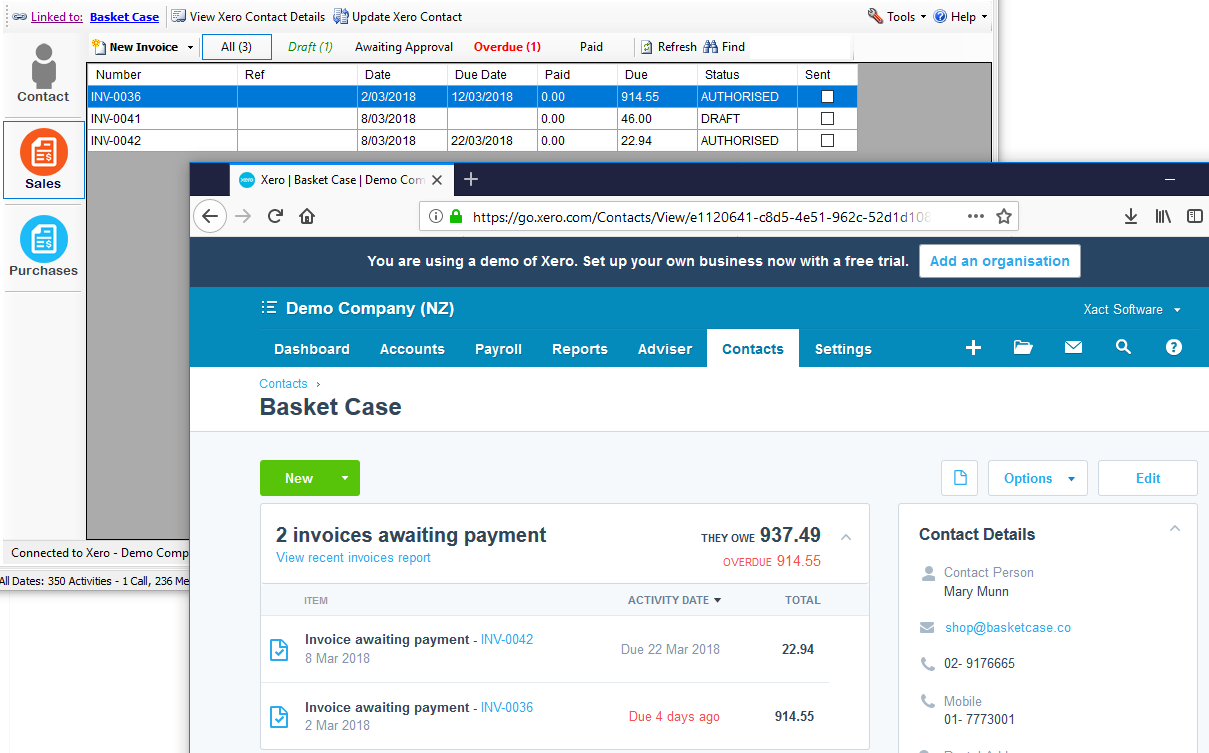Click View Xero Contact Details
1209x753 pixels.
click(248, 17)
